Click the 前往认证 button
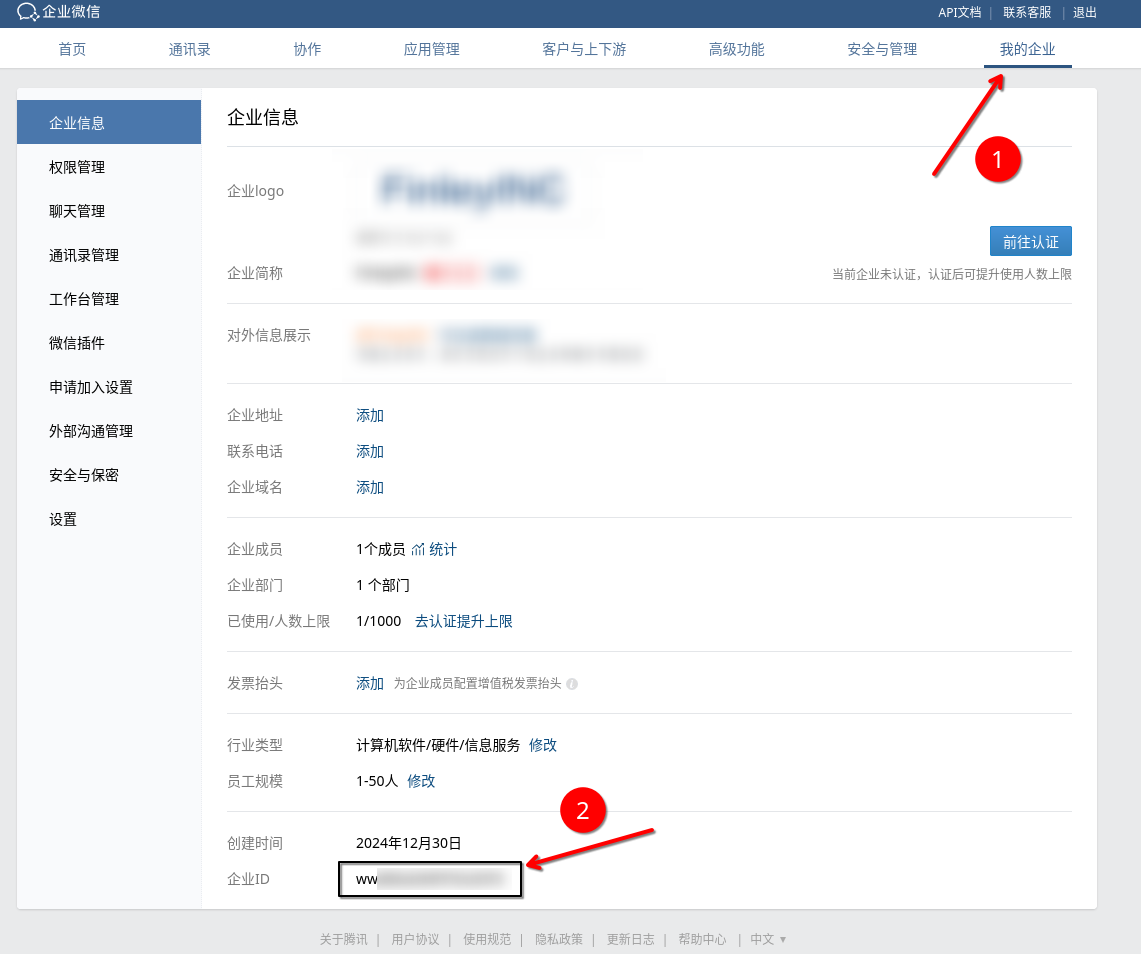The height and width of the screenshot is (954, 1141). (x=1030, y=242)
